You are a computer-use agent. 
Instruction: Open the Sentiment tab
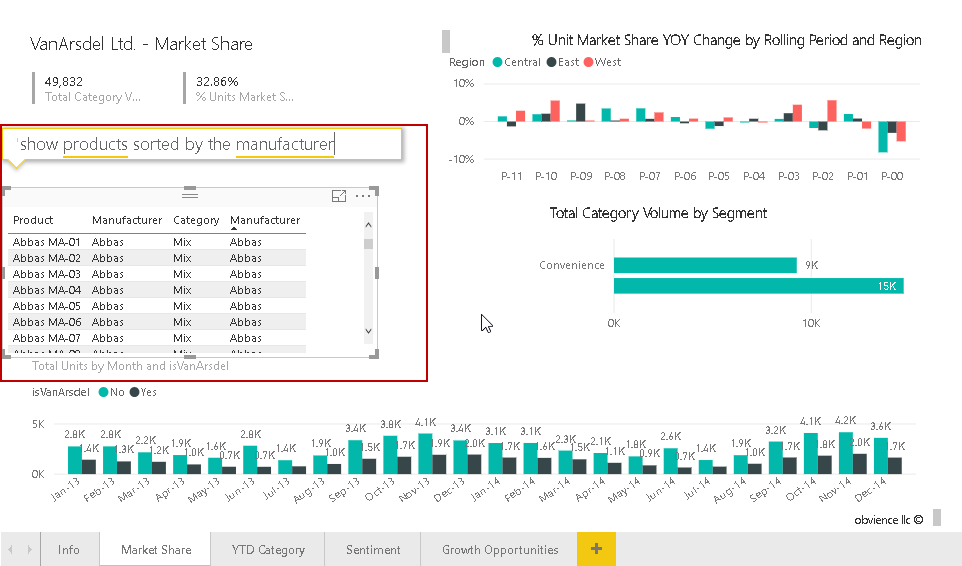373,549
